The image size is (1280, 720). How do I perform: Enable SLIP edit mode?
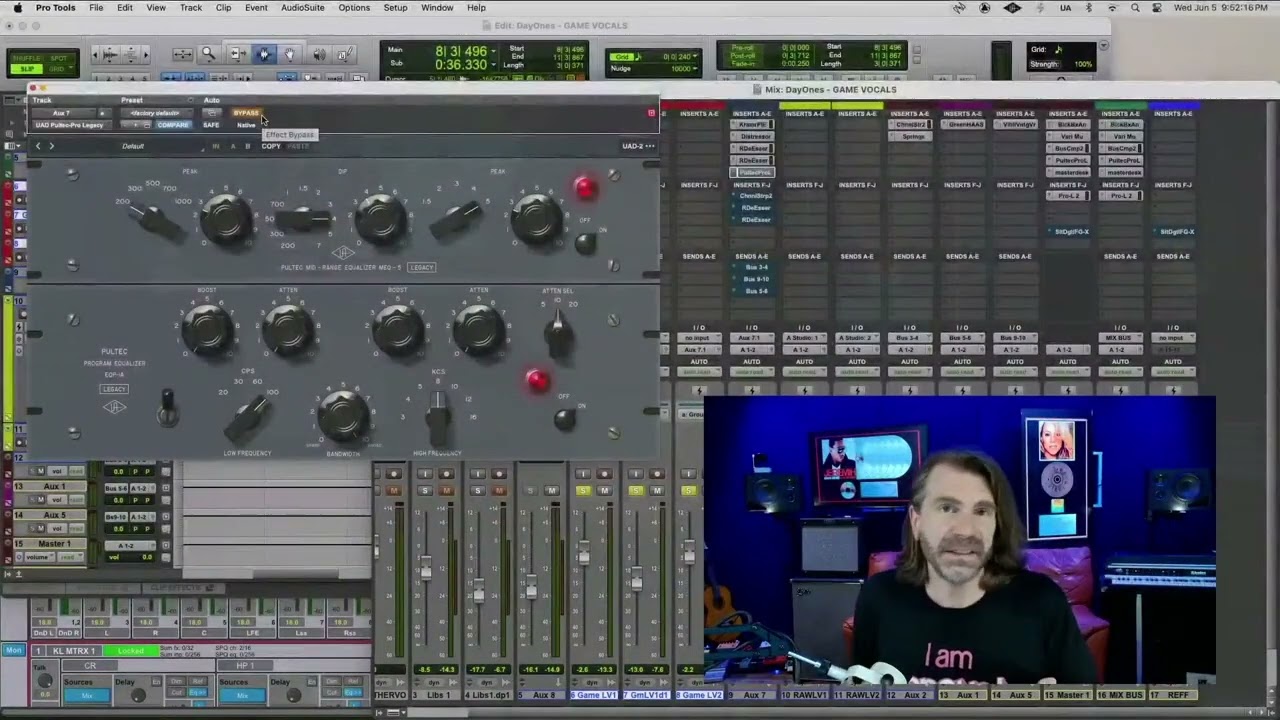[x=26, y=68]
